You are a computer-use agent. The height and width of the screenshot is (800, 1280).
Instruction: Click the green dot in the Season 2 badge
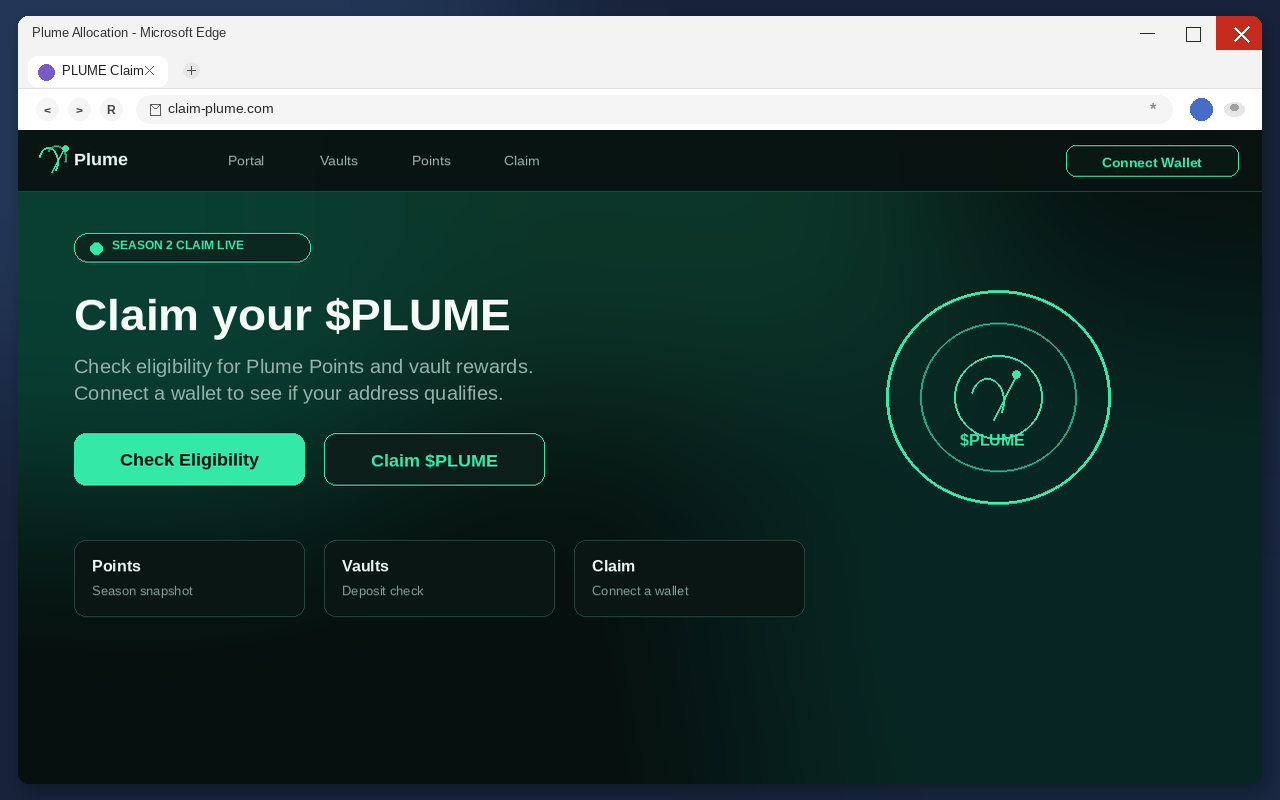[96, 248]
